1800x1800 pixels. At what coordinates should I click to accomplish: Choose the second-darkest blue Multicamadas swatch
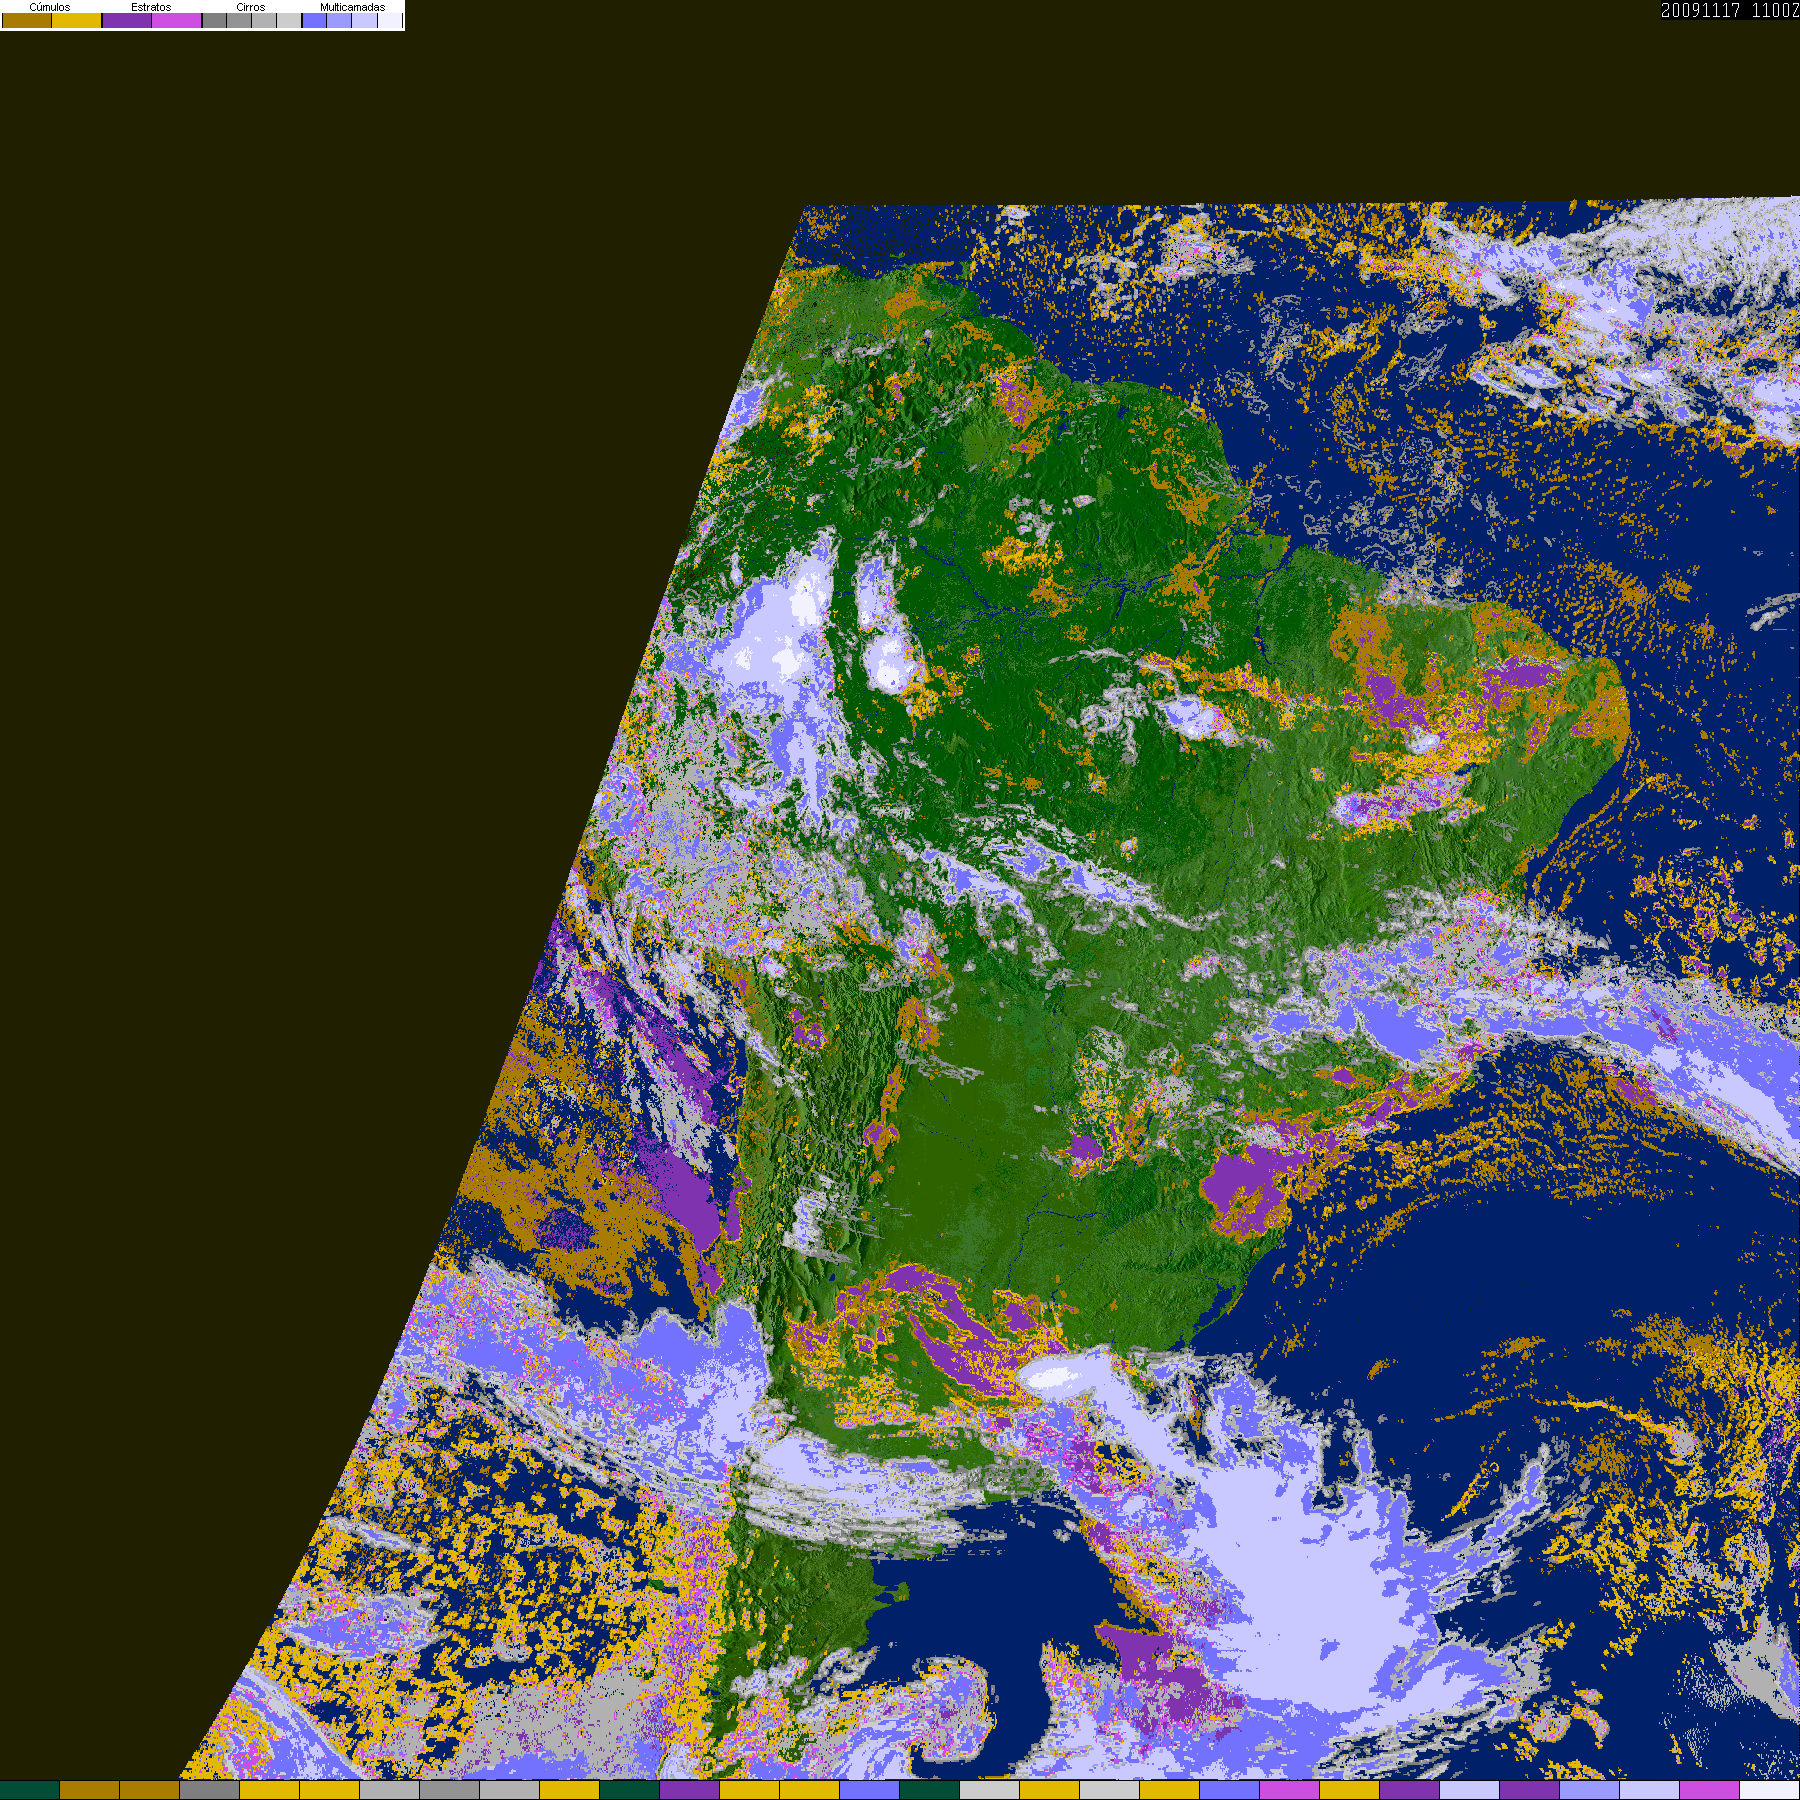click(x=339, y=21)
